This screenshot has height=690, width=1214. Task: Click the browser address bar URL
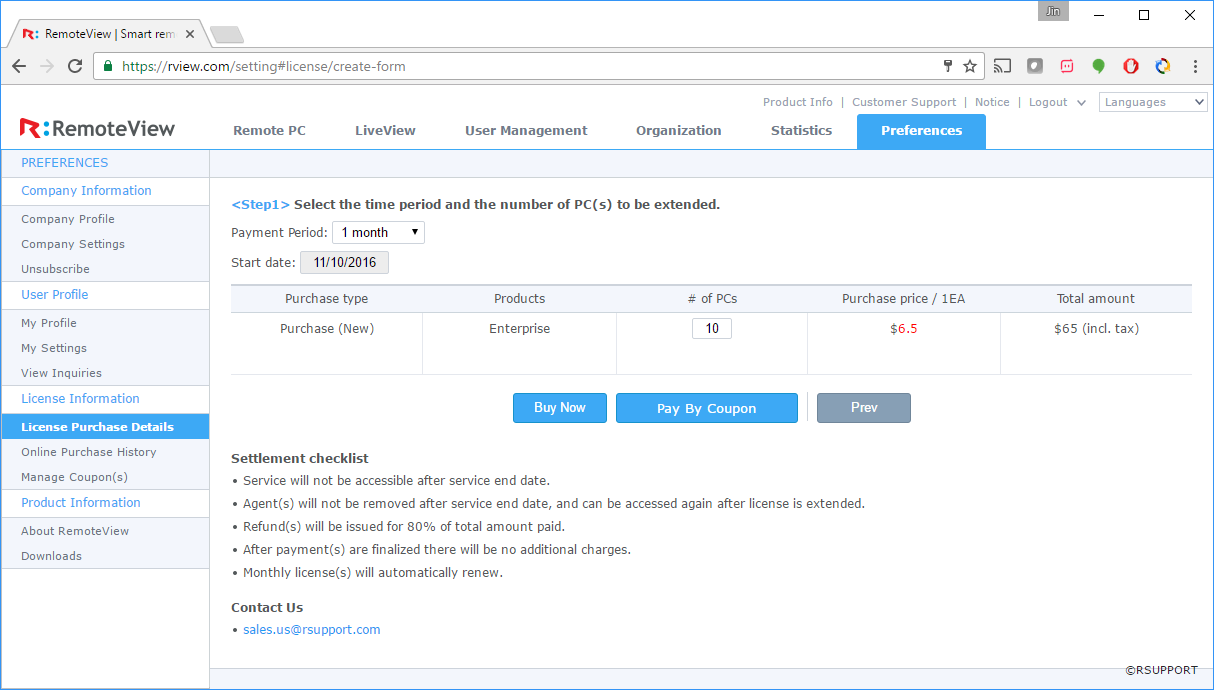point(264,66)
